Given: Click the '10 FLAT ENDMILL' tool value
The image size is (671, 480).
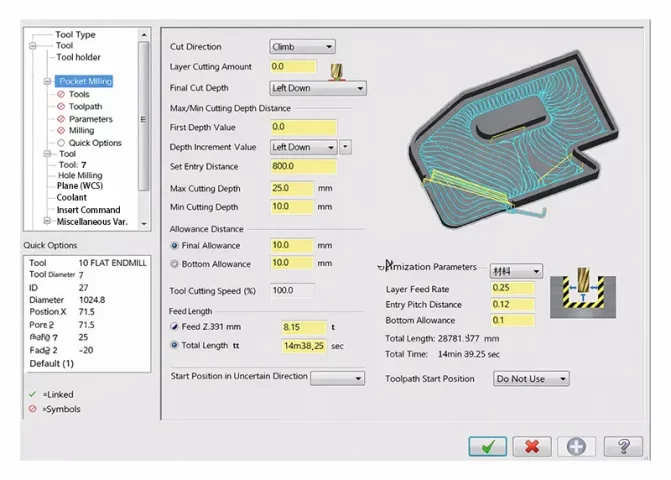Looking at the screenshot, I should (113, 263).
